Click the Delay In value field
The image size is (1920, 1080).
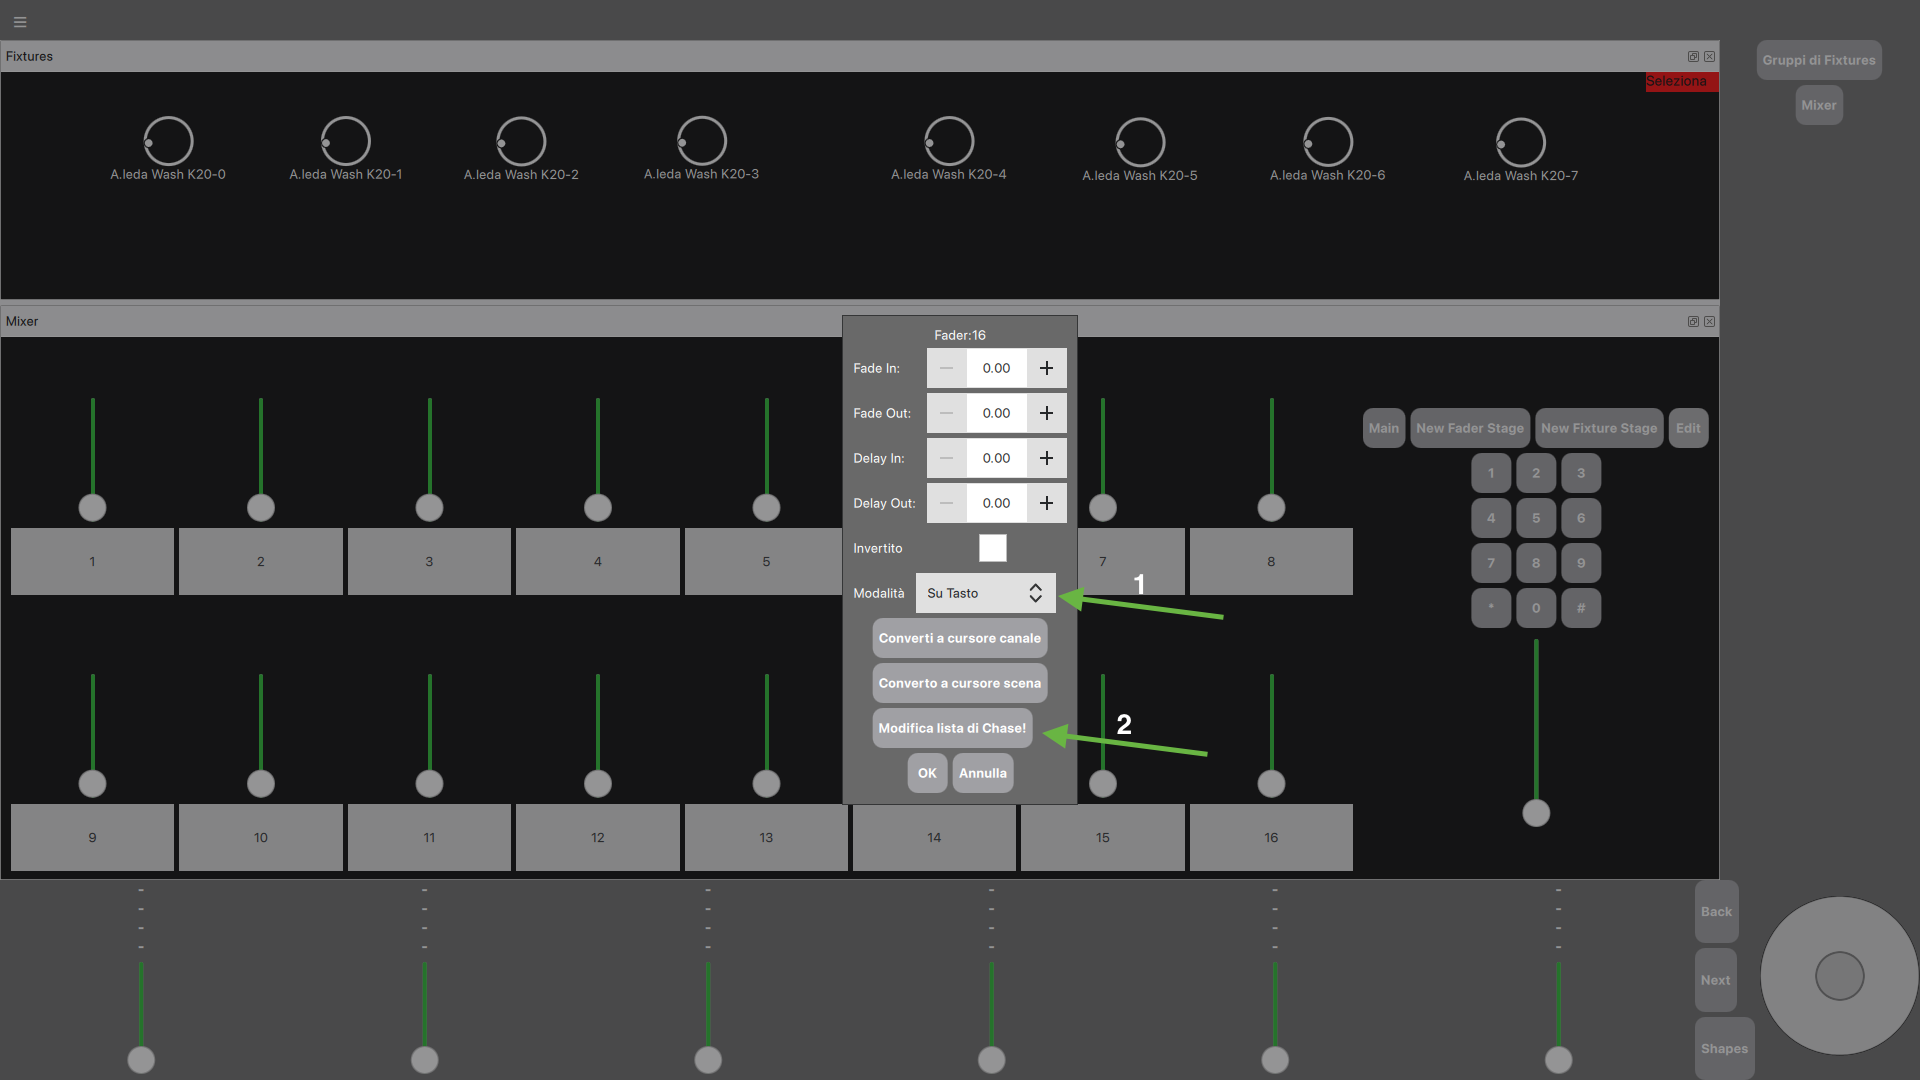coord(996,458)
